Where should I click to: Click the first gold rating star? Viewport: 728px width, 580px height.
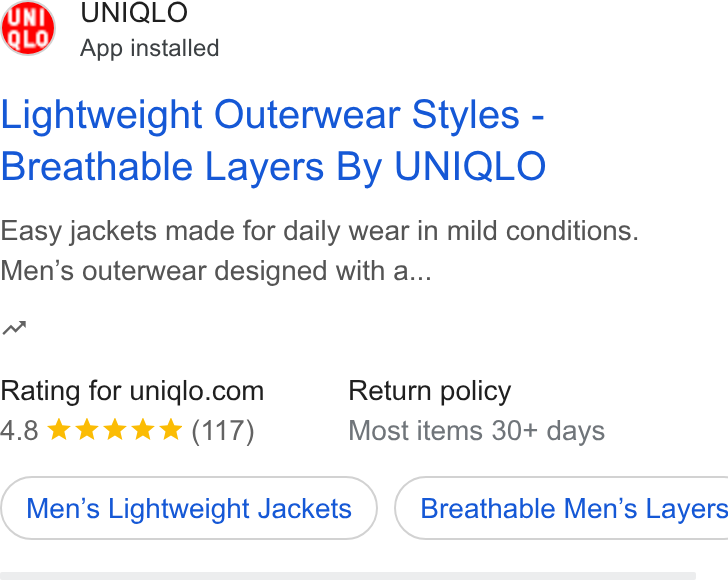(59, 429)
